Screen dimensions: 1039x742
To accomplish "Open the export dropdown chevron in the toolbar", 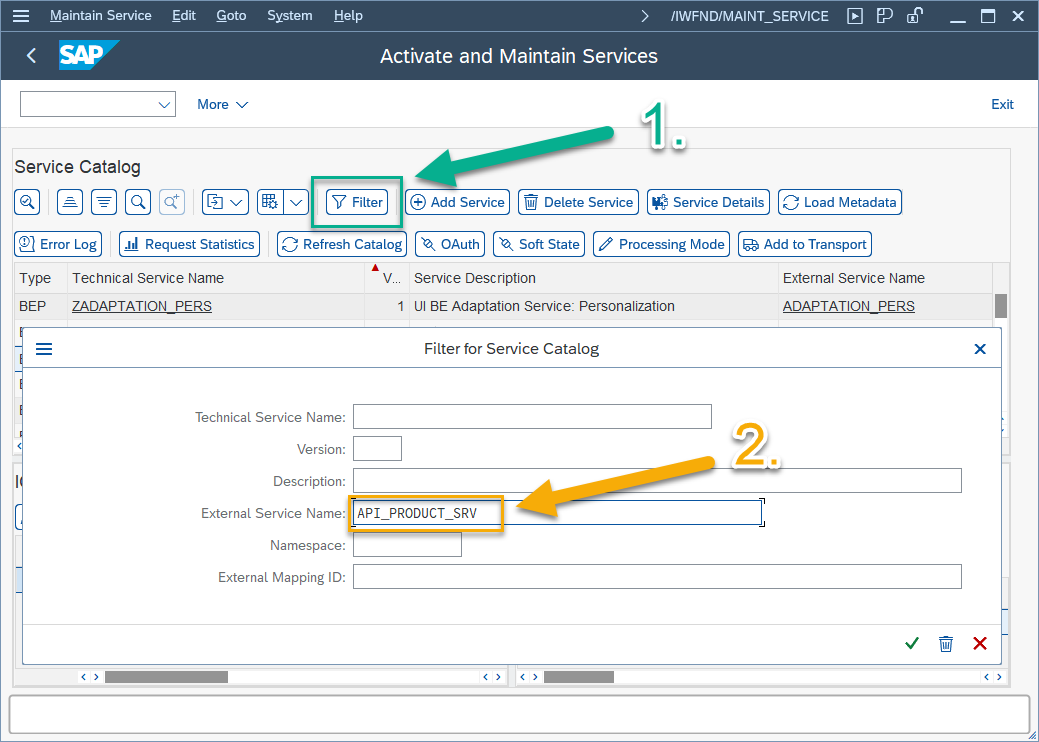I will (236, 202).
